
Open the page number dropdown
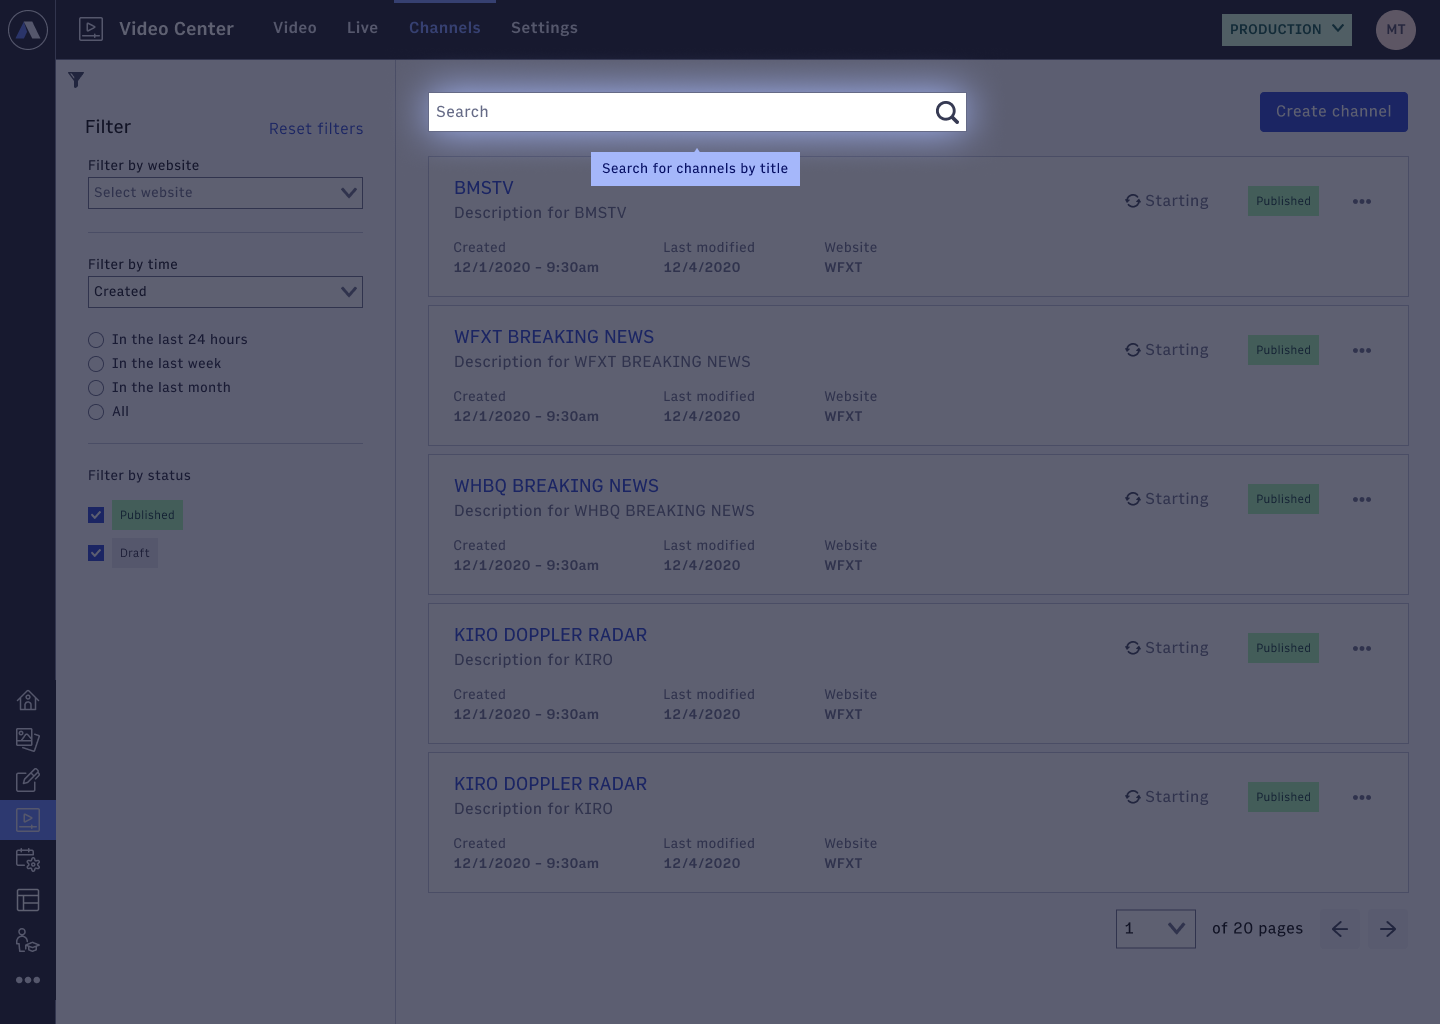[1156, 929]
